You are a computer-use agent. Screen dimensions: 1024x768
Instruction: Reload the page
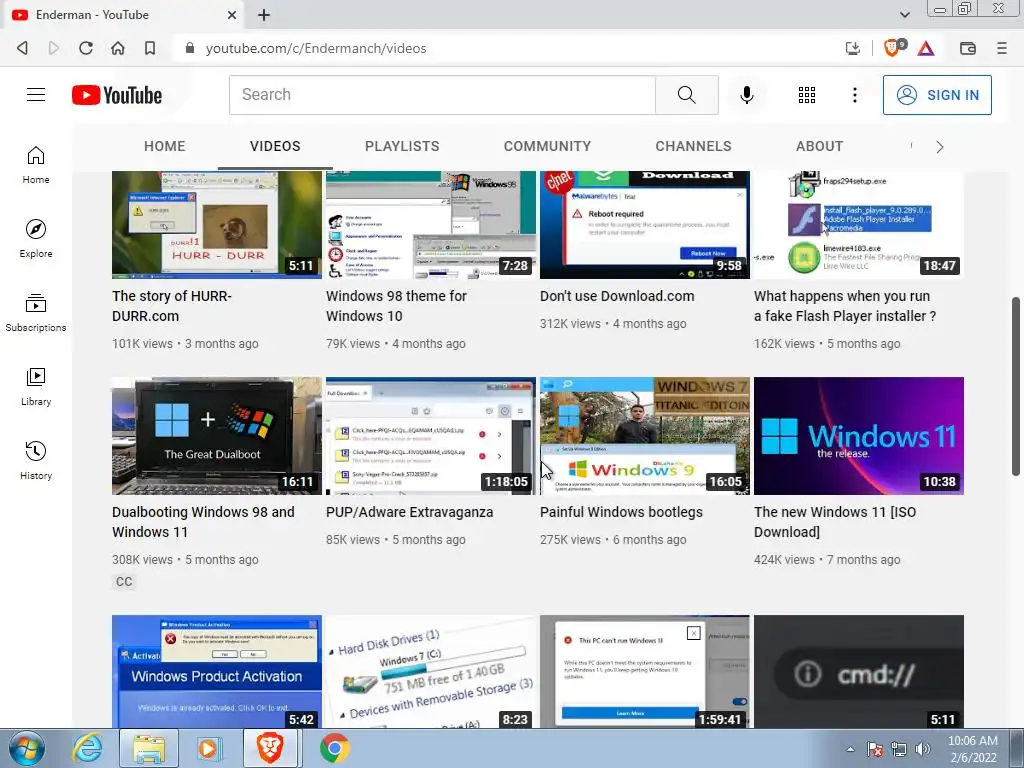pos(86,48)
